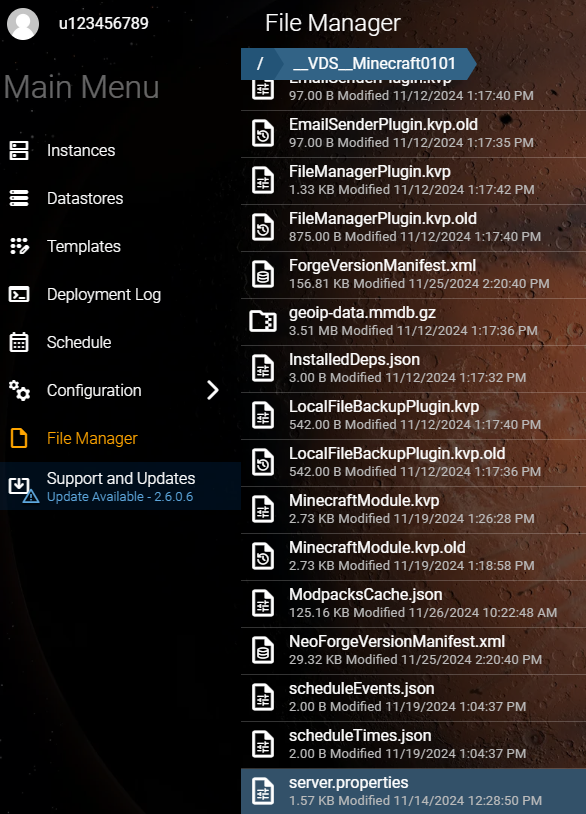
Task: Select FileManagerPlugin.kvp file name
Action: (x=370, y=172)
